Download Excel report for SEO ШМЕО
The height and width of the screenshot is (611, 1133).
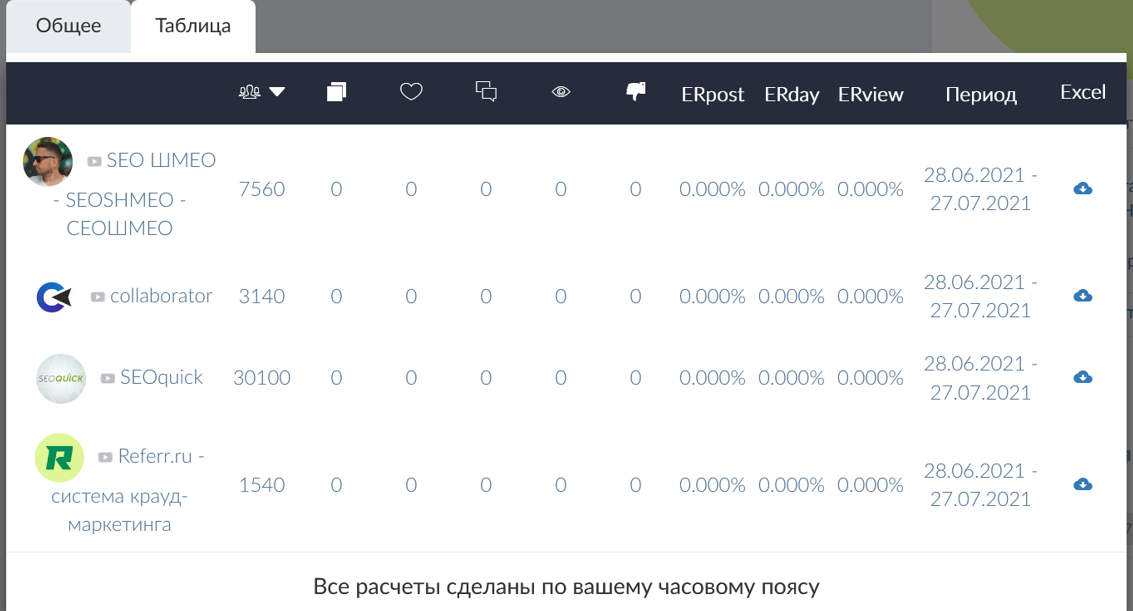pos(1082,189)
